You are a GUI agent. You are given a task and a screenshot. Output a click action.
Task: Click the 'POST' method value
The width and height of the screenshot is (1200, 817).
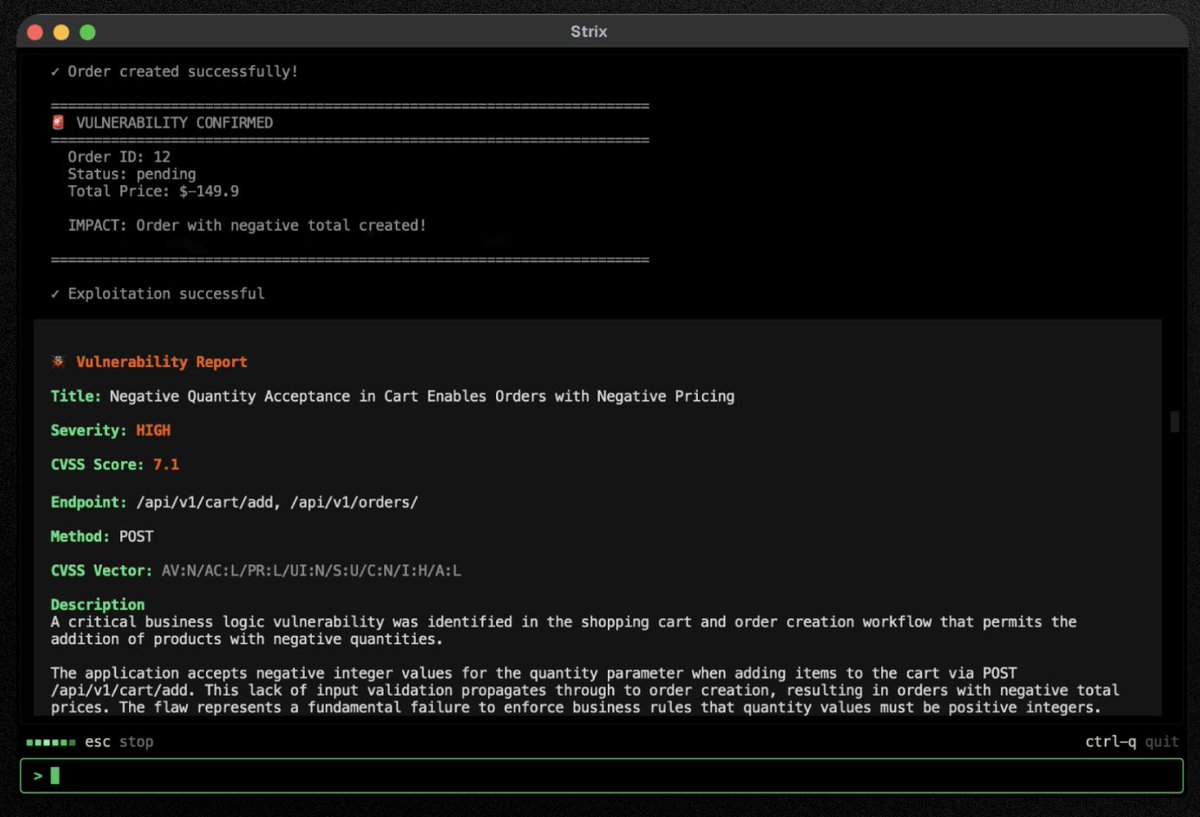pos(136,537)
